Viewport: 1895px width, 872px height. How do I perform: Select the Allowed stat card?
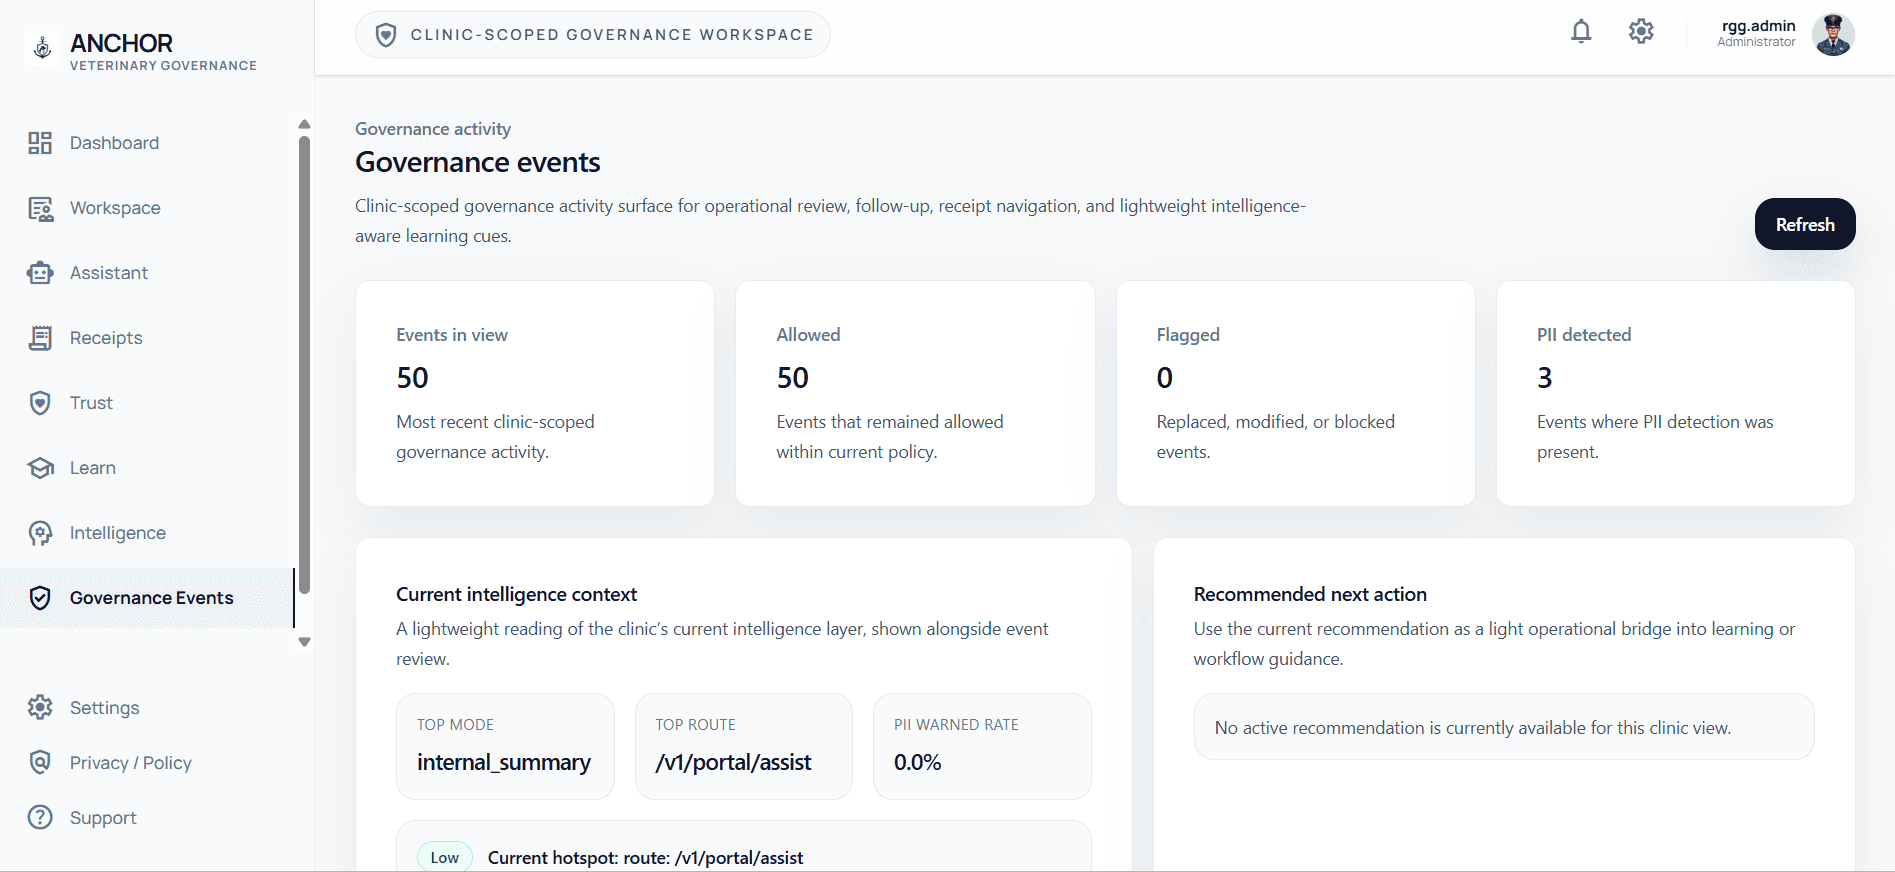click(915, 393)
